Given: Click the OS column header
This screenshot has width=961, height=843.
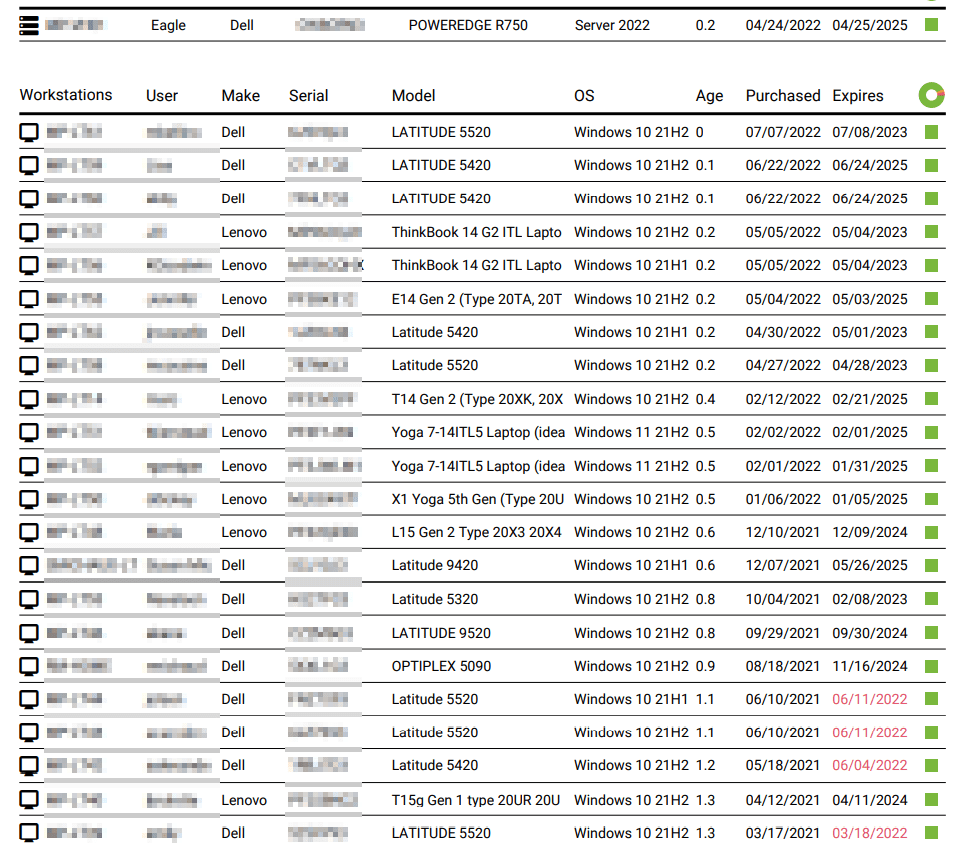Looking at the screenshot, I should [x=584, y=96].
